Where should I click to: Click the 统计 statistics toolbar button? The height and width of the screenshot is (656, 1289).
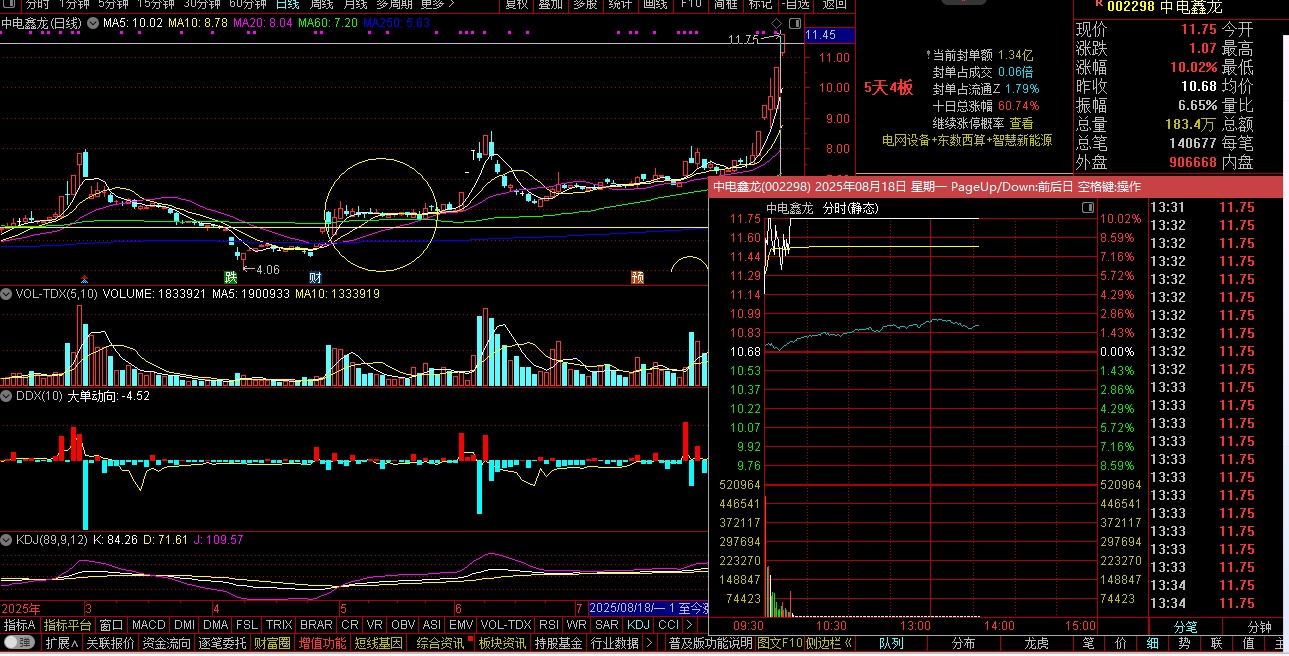point(620,4)
